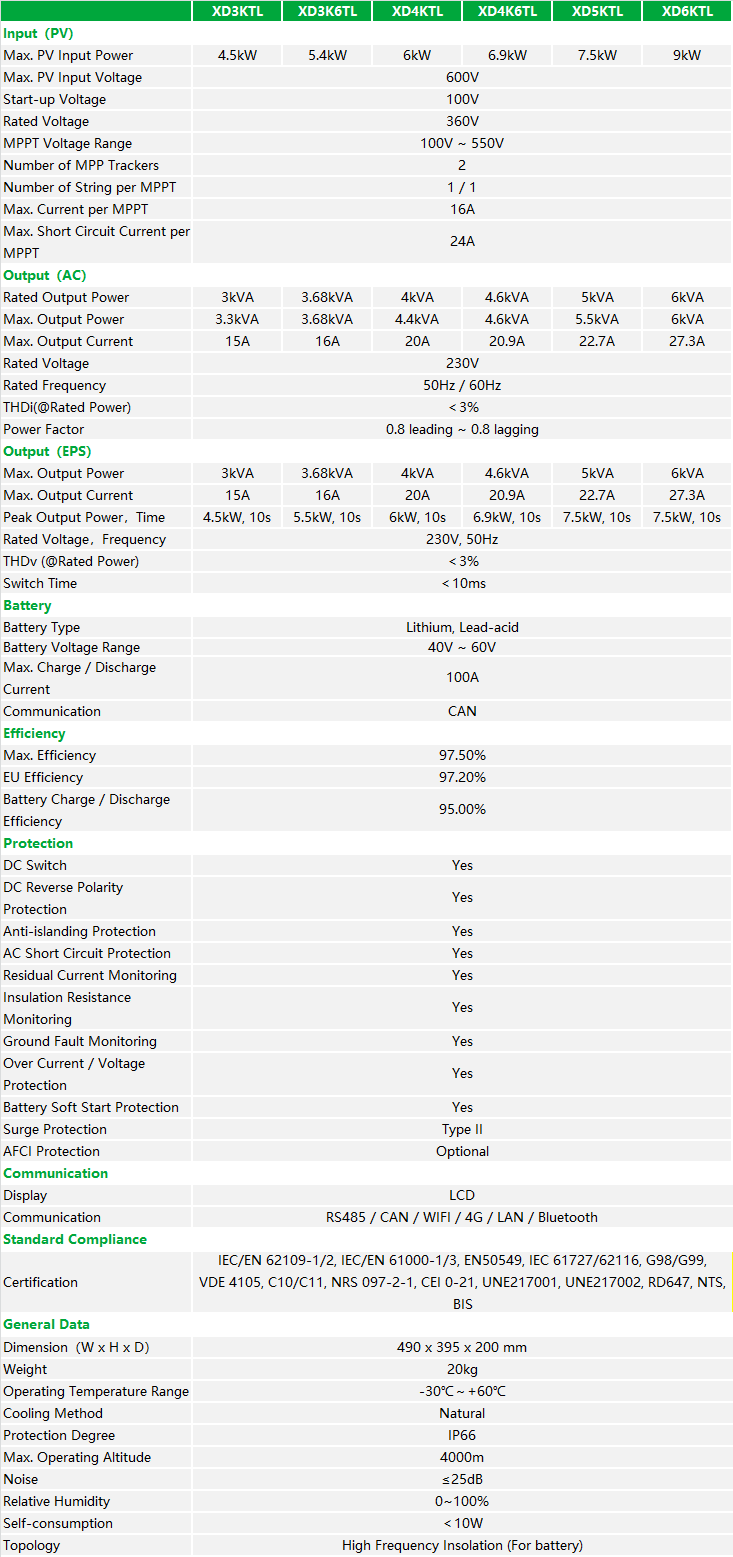Click the 9kW PV input power cell

[x=687, y=55]
